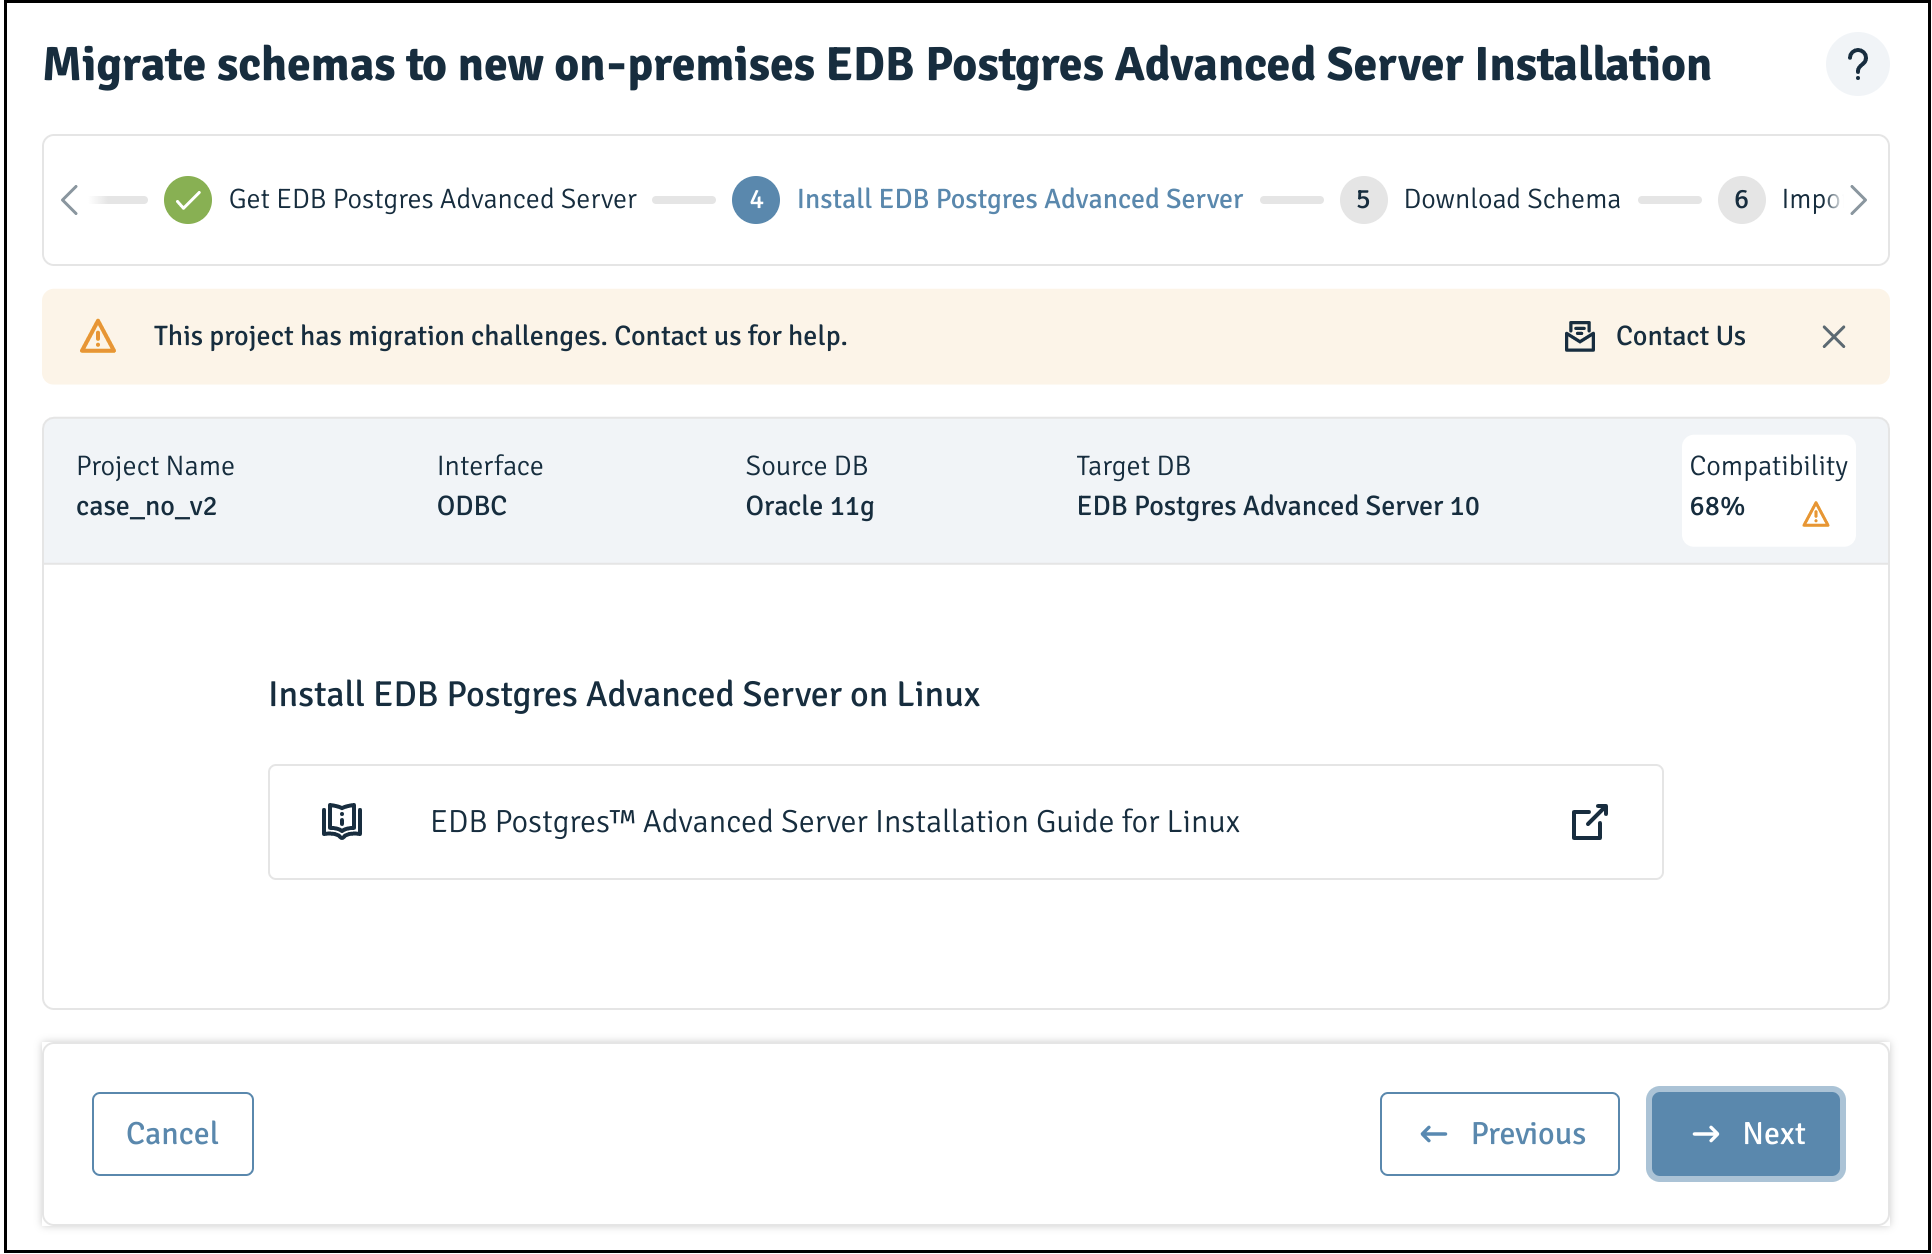Click the step 6 circle icon
The image size is (1932, 1254).
click(x=1741, y=200)
